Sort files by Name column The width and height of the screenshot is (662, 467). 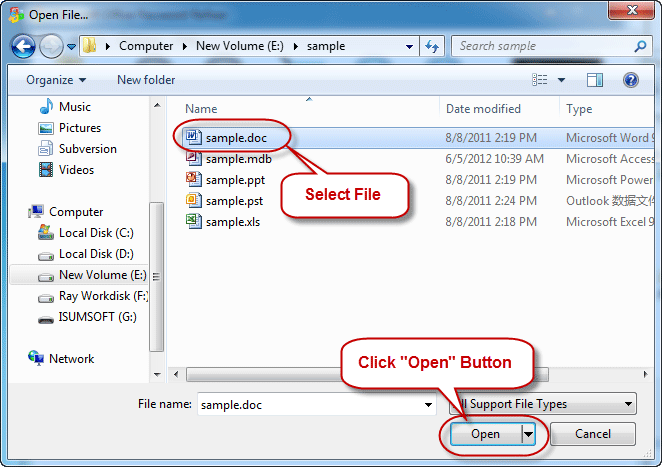tap(201, 109)
